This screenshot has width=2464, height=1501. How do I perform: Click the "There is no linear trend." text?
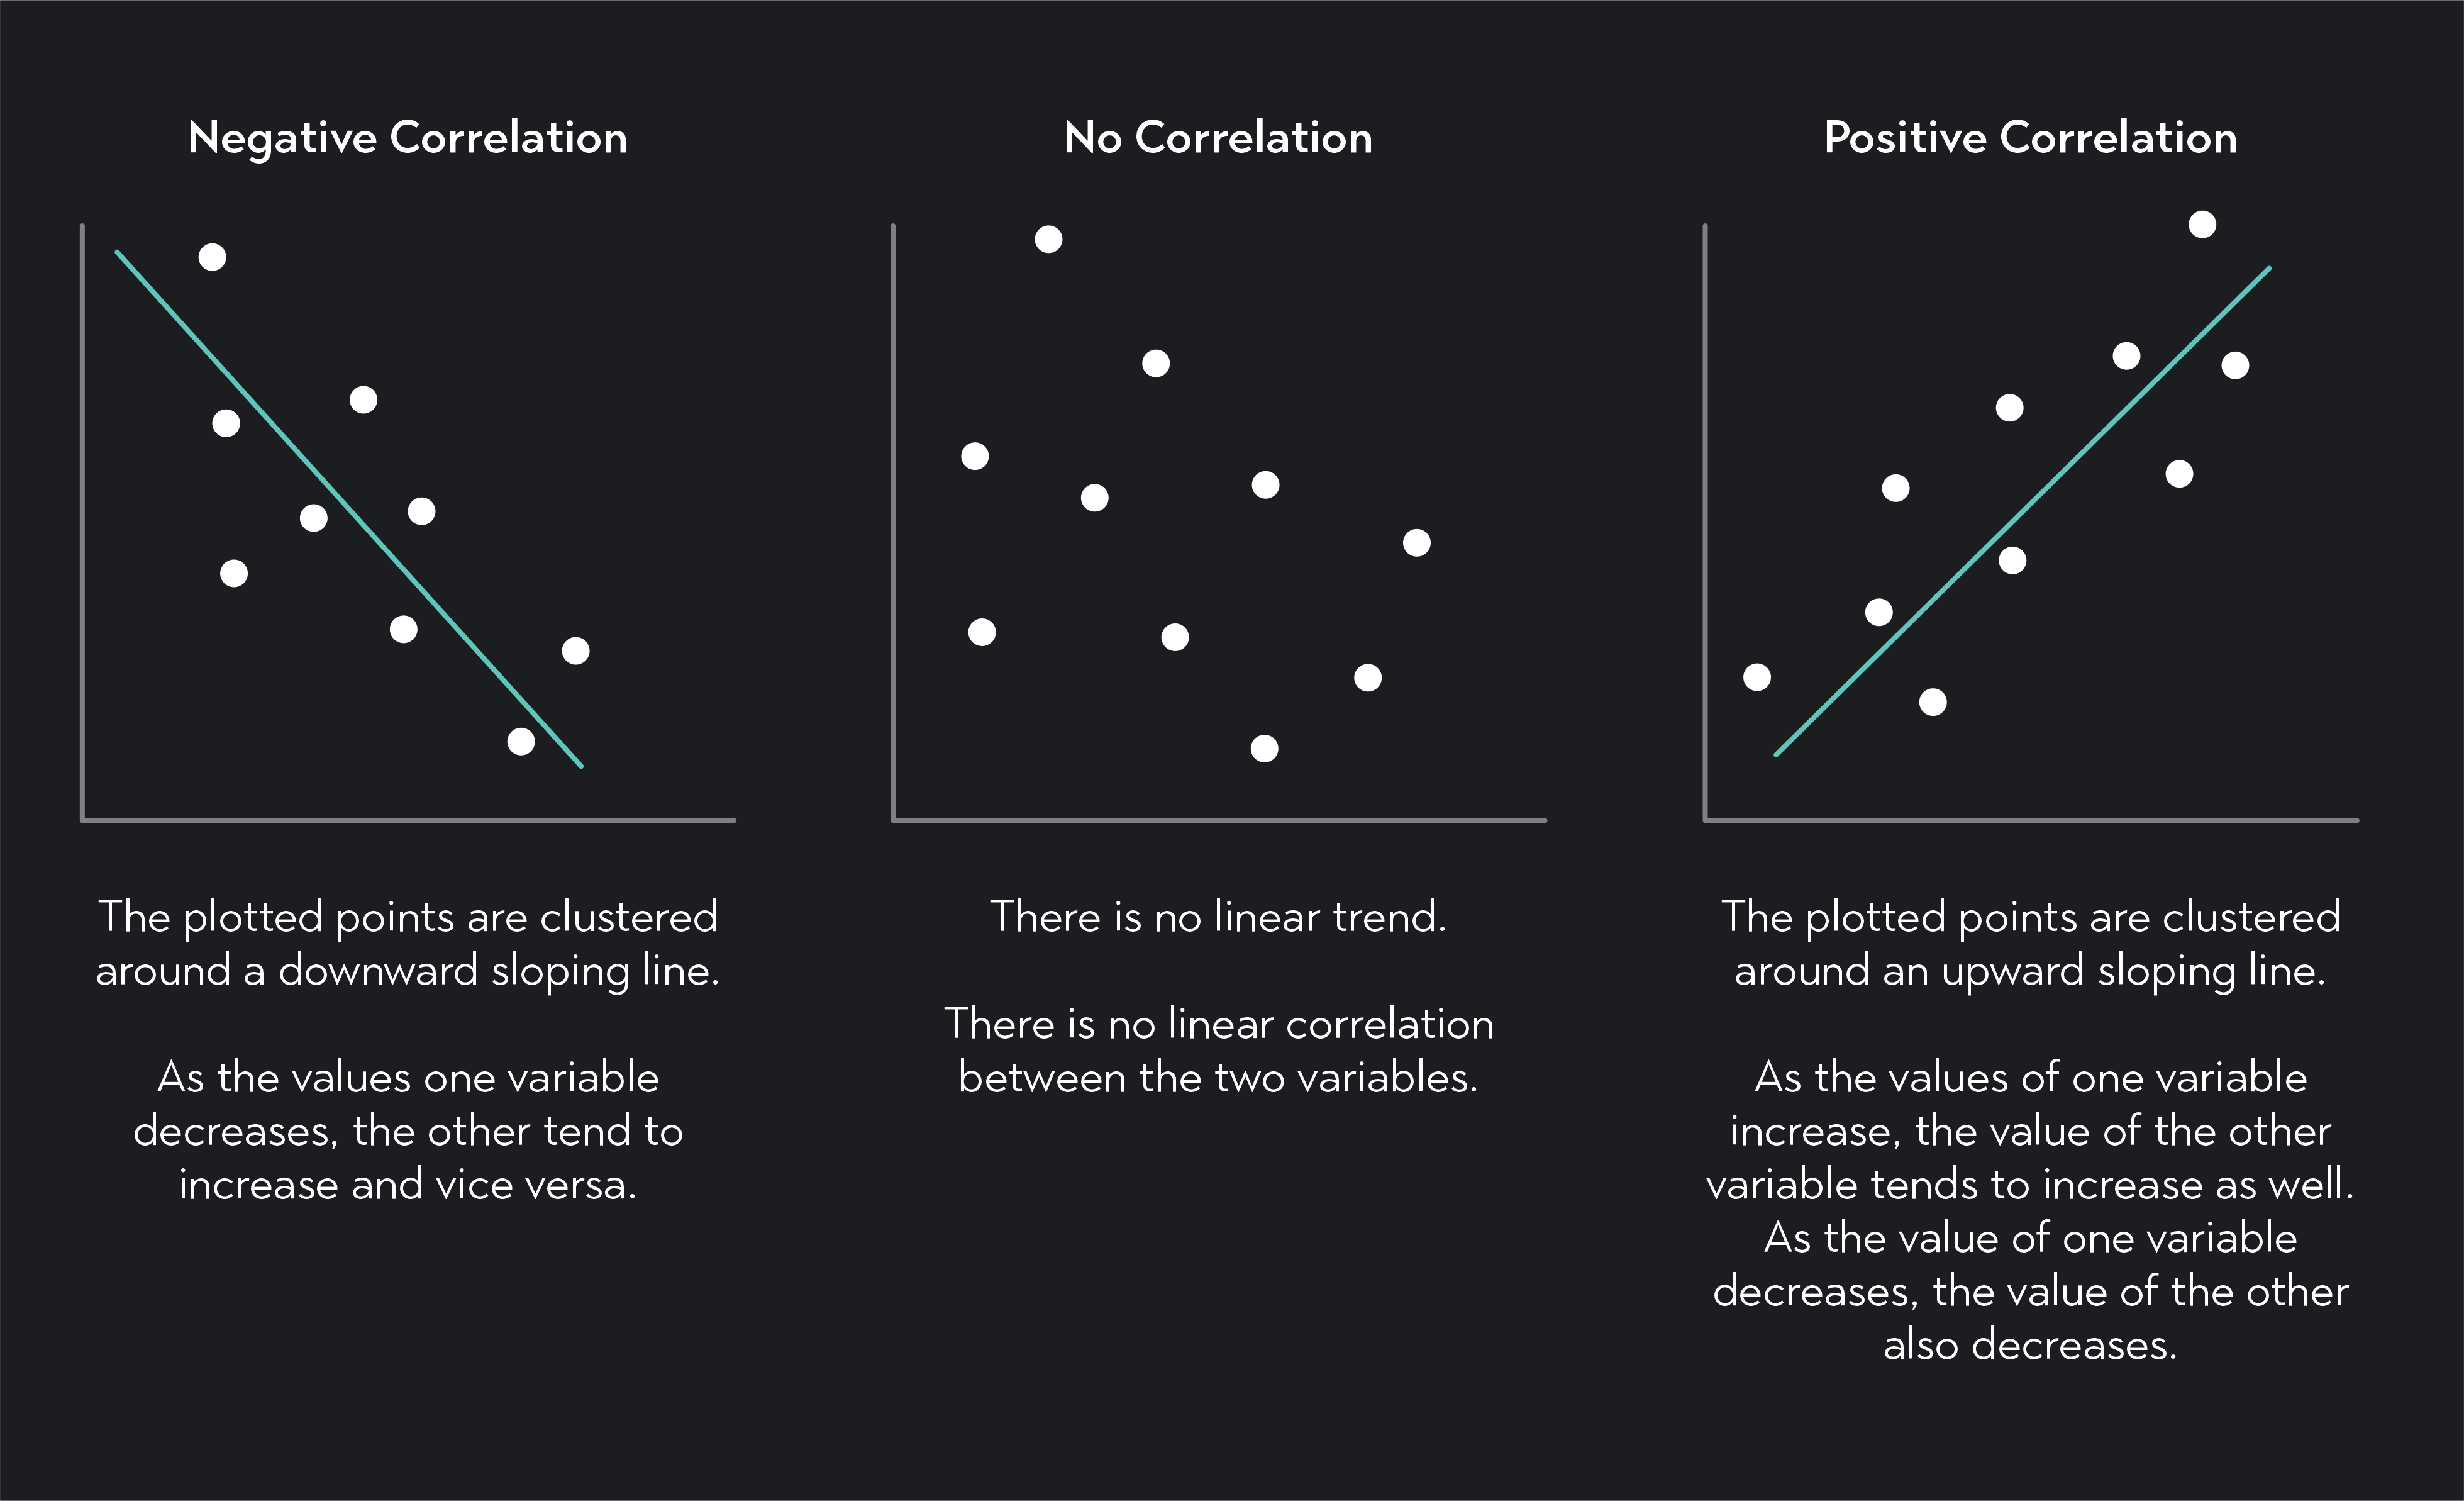[x=1218, y=916]
